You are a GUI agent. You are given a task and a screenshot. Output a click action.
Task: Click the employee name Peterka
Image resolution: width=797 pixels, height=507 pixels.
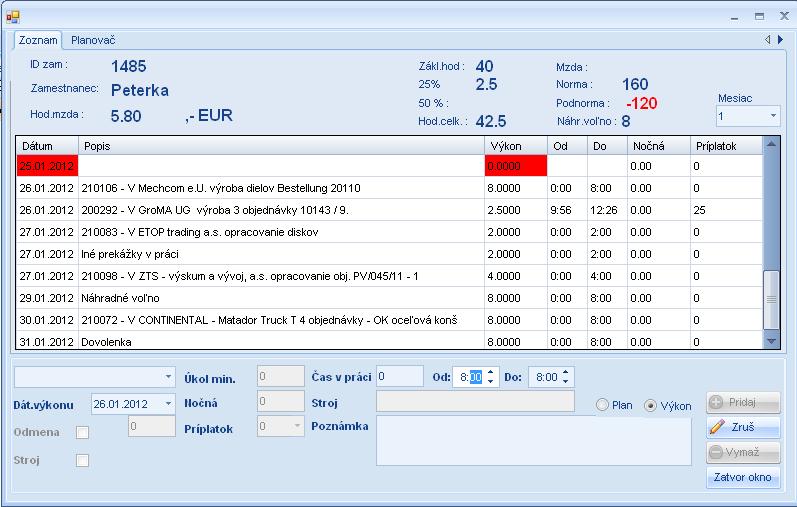coord(140,90)
